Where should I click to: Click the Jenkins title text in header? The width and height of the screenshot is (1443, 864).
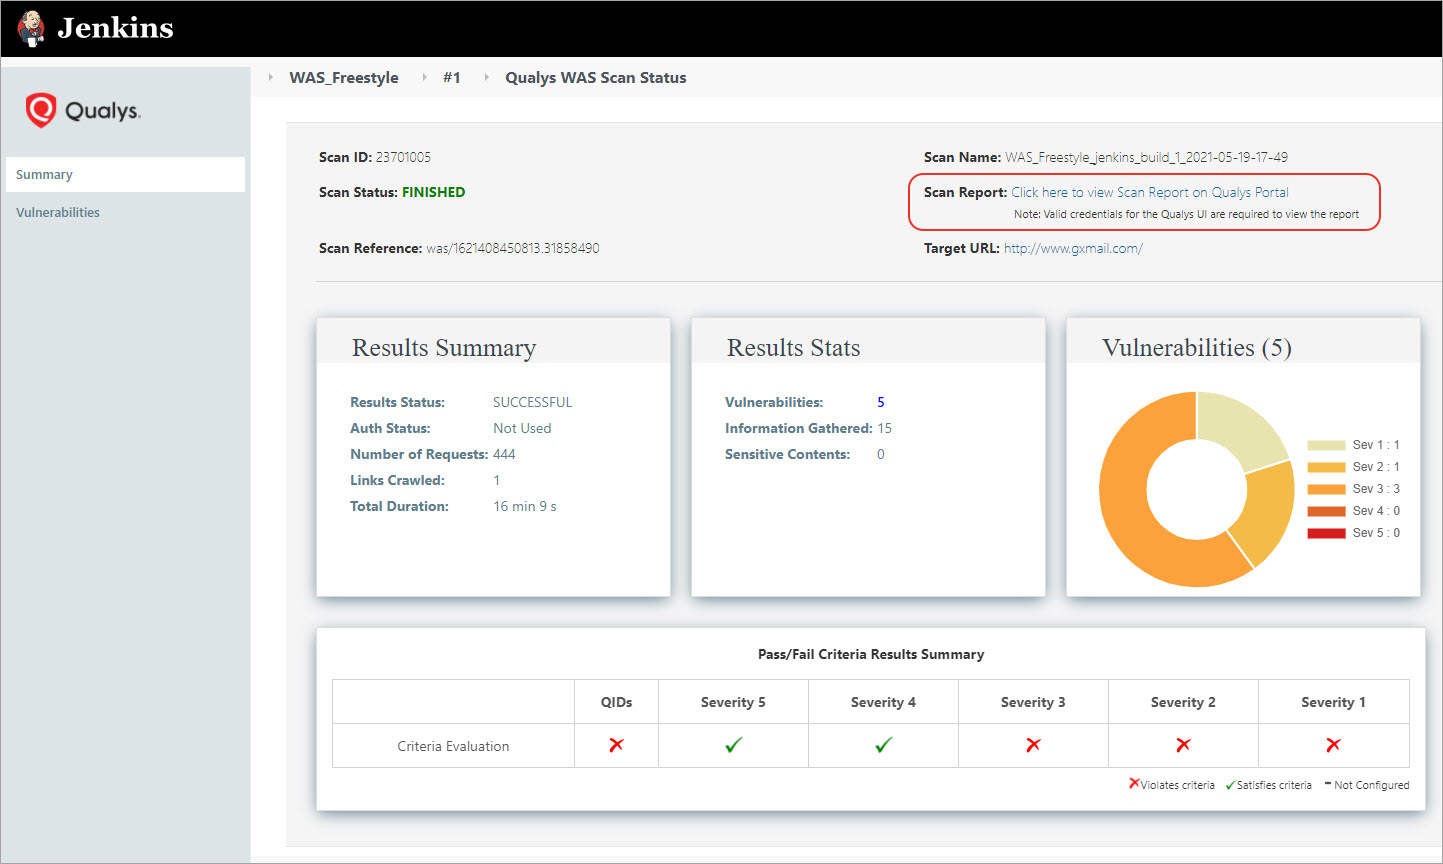115,28
